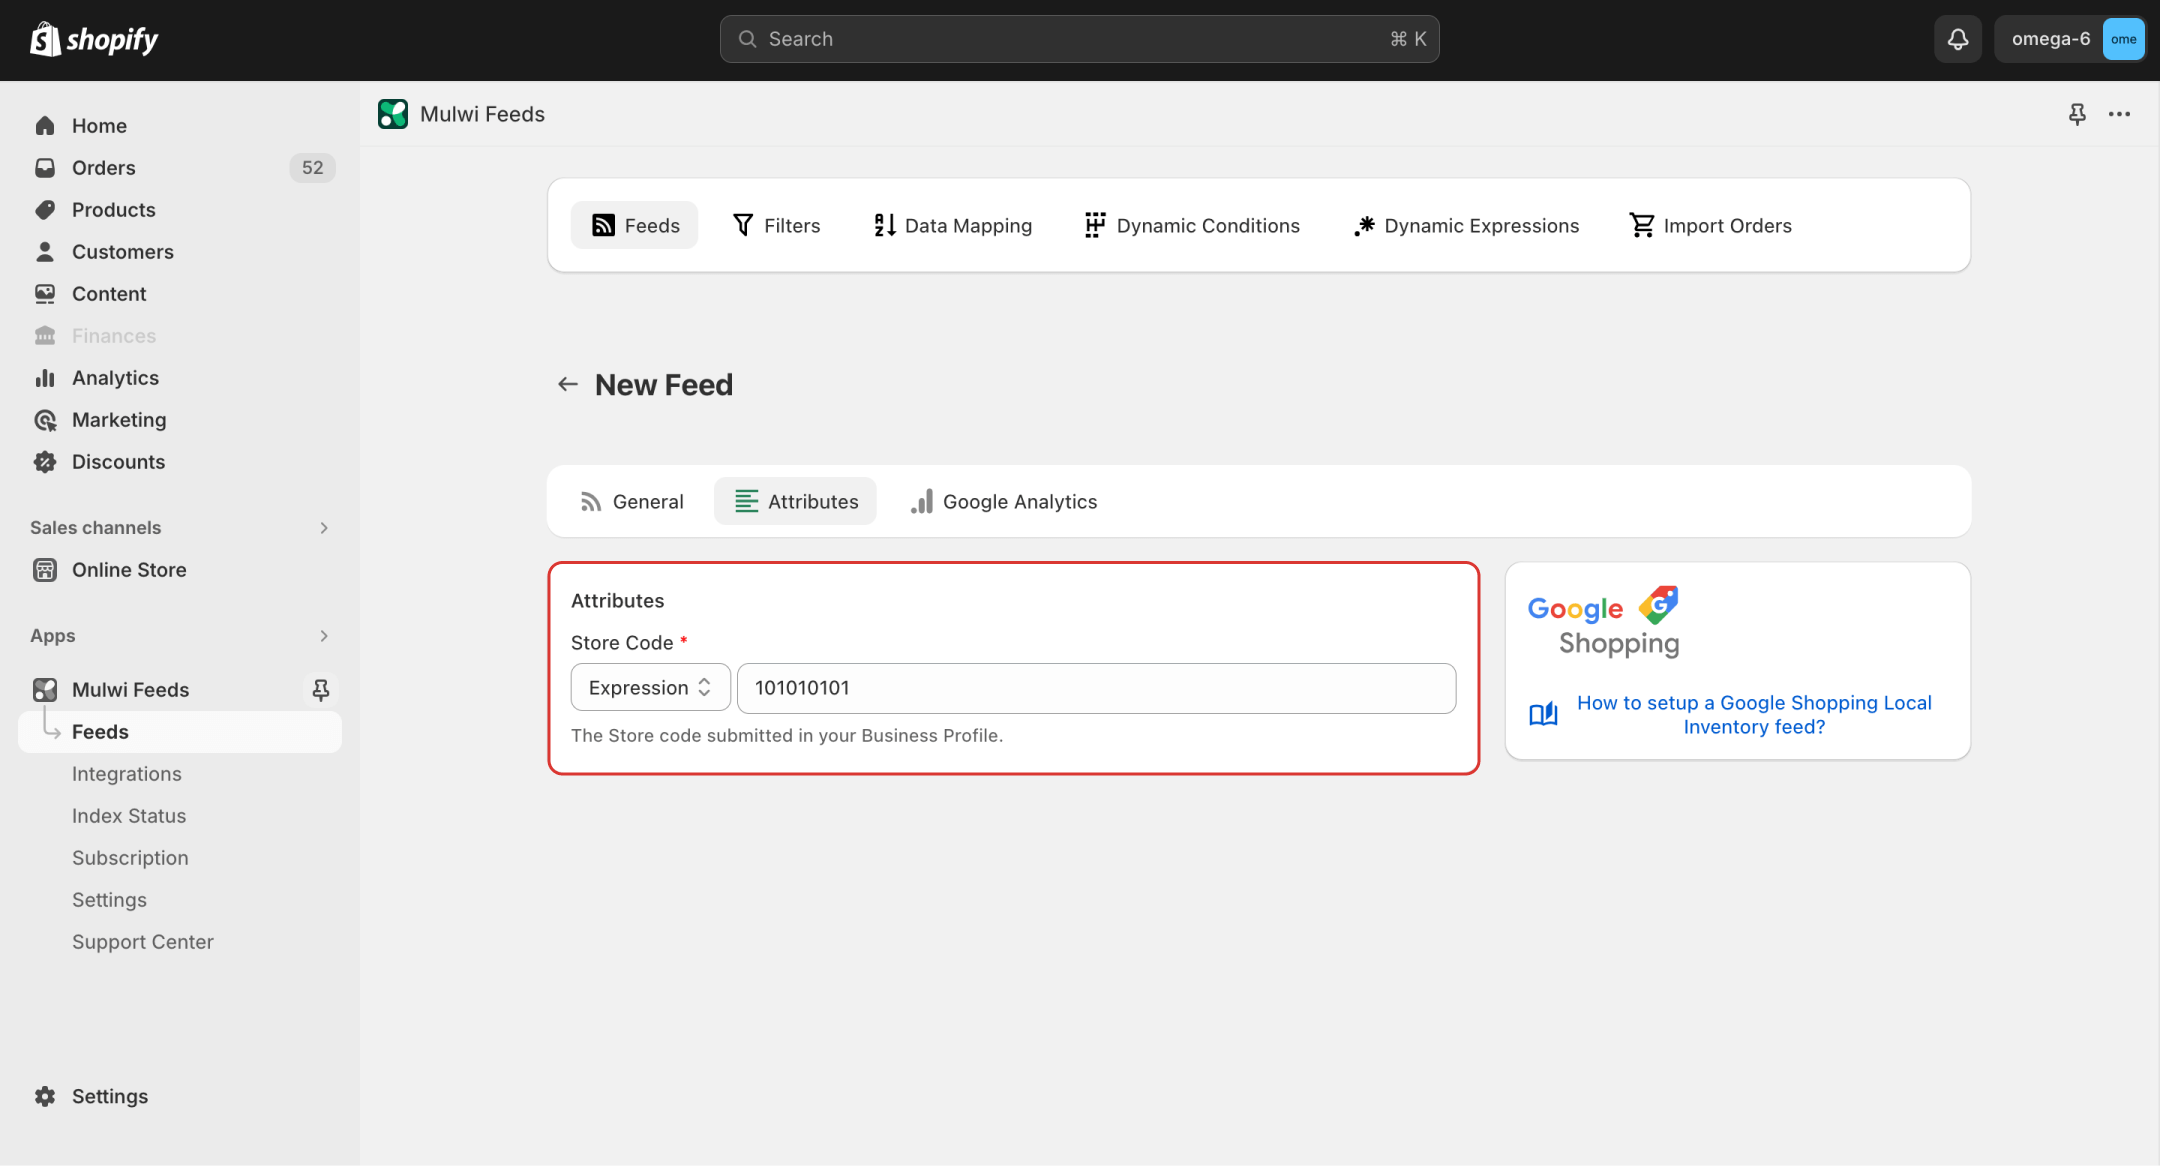Click the Discounts badge icon

[x=45, y=462]
